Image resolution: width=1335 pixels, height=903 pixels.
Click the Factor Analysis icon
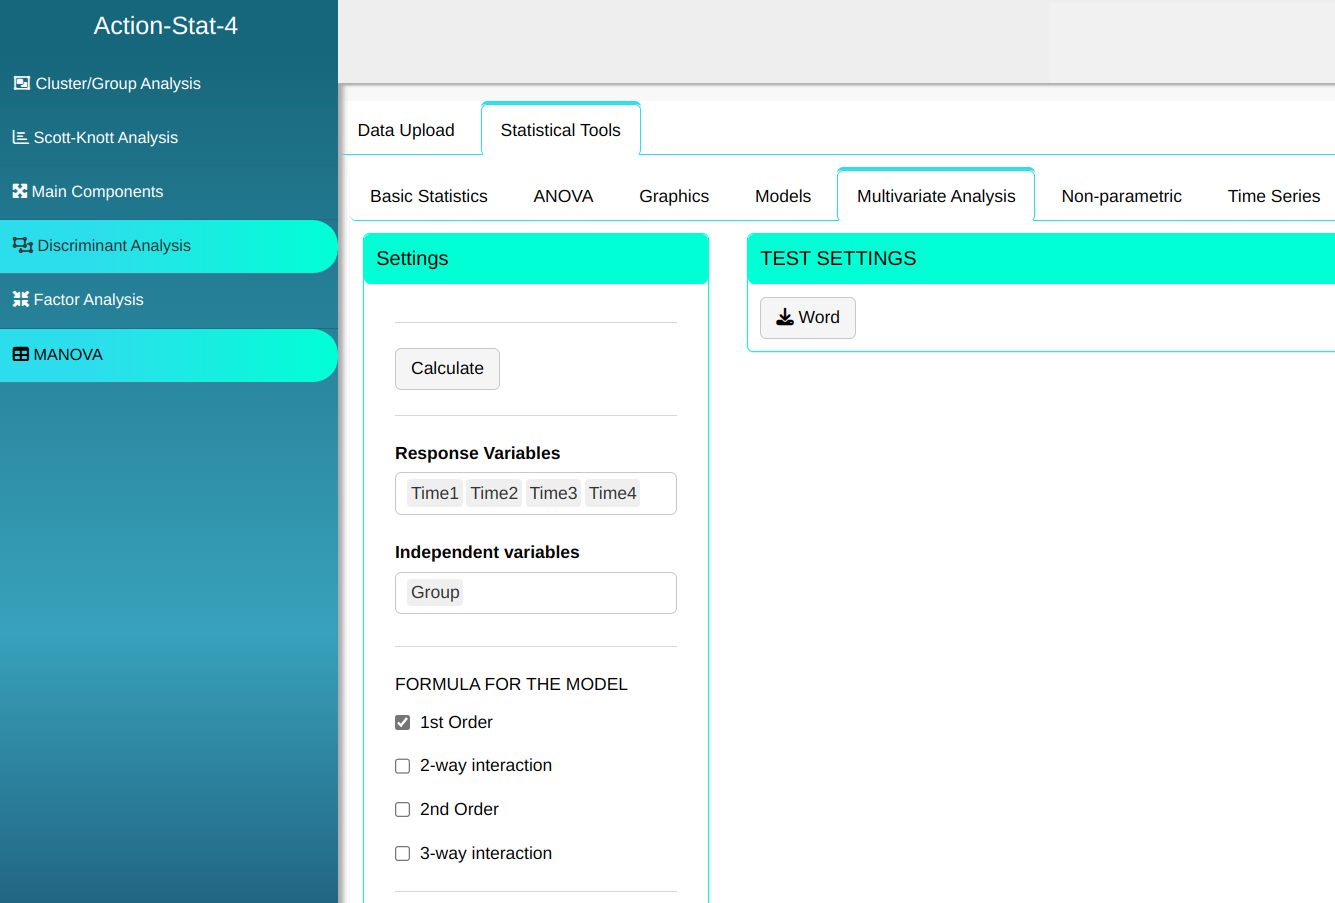[20, 299]
